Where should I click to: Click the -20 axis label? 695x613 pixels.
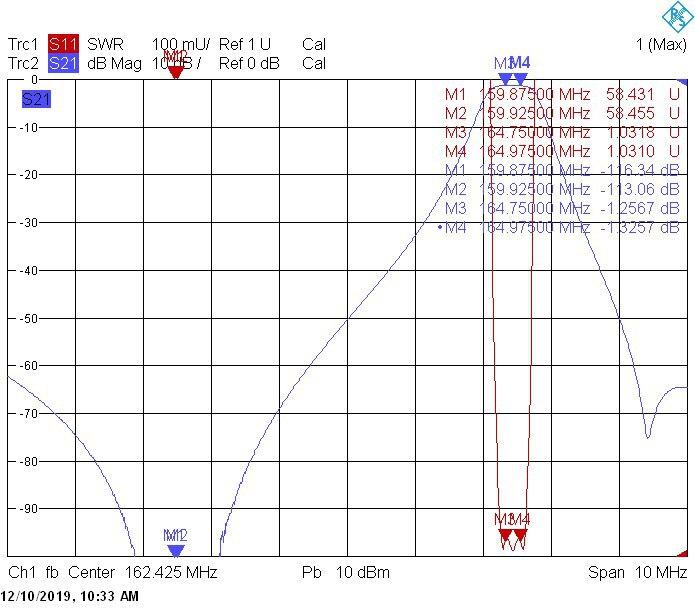tap(27, 175)
